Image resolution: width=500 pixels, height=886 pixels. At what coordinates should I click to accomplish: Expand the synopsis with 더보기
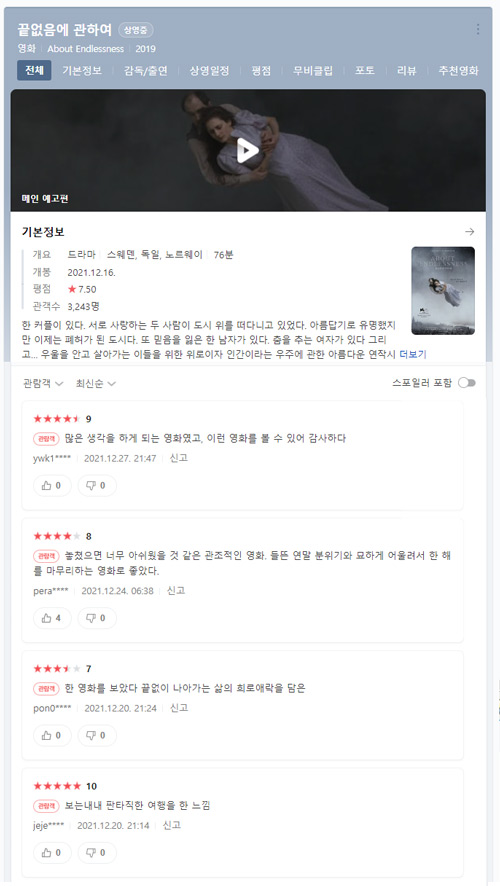coord(413,355)
